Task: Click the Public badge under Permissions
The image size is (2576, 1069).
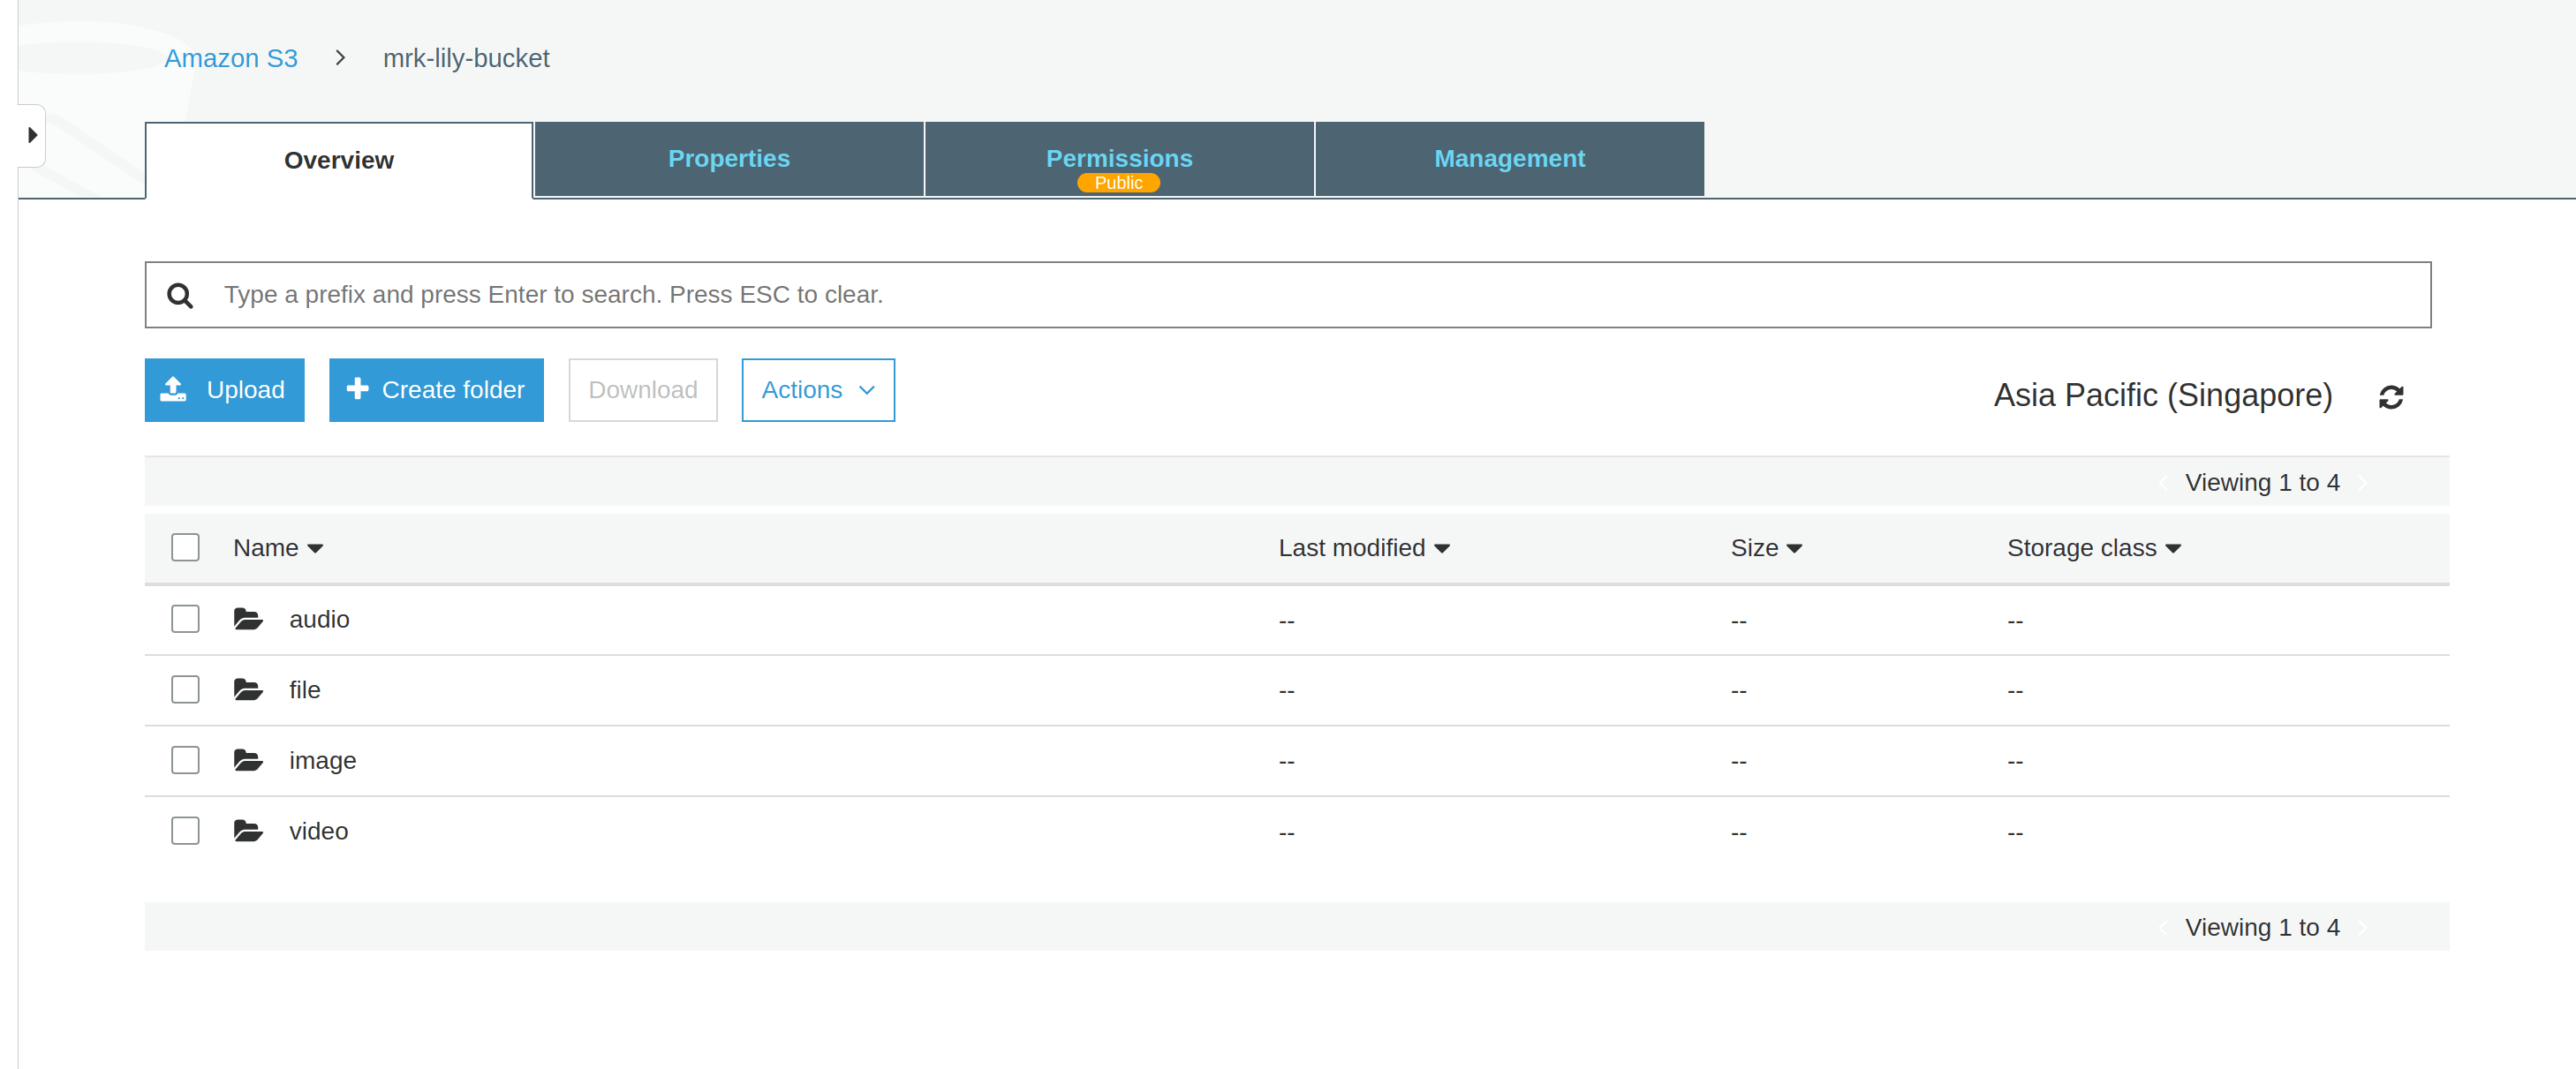Action: click(x=1117, y=183)
